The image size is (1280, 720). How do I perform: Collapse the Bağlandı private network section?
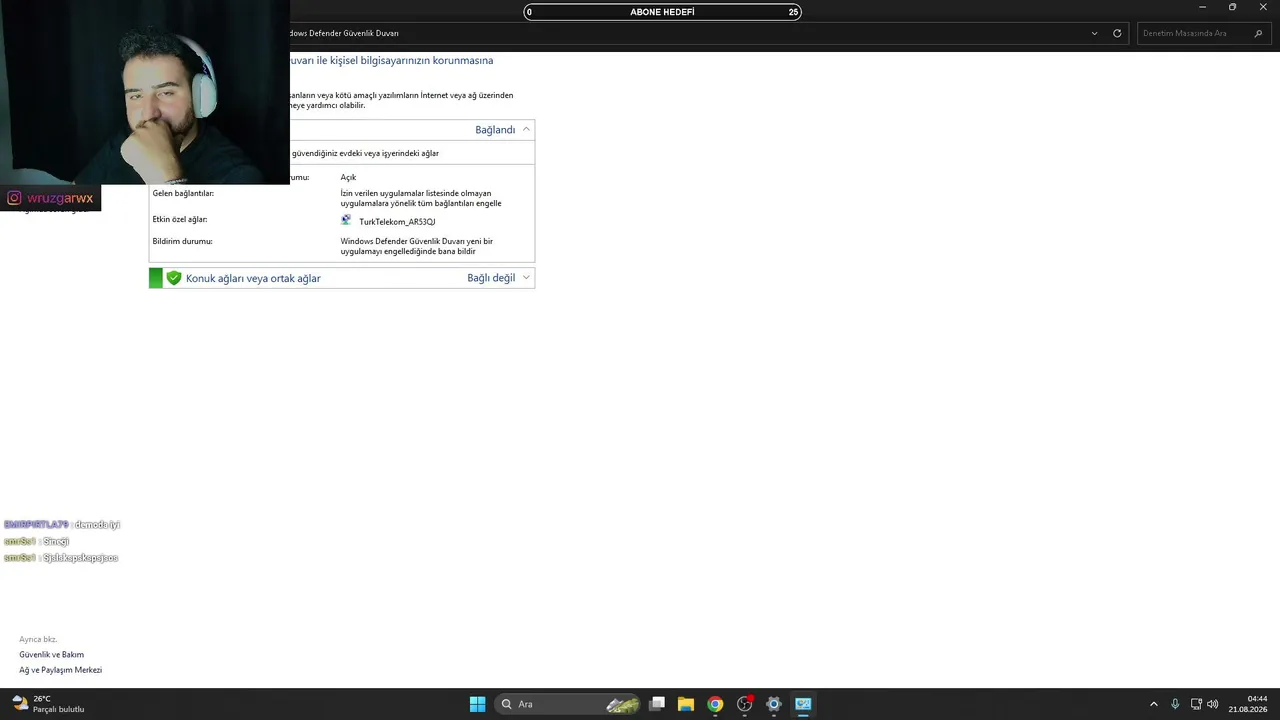tap(526, 129)
